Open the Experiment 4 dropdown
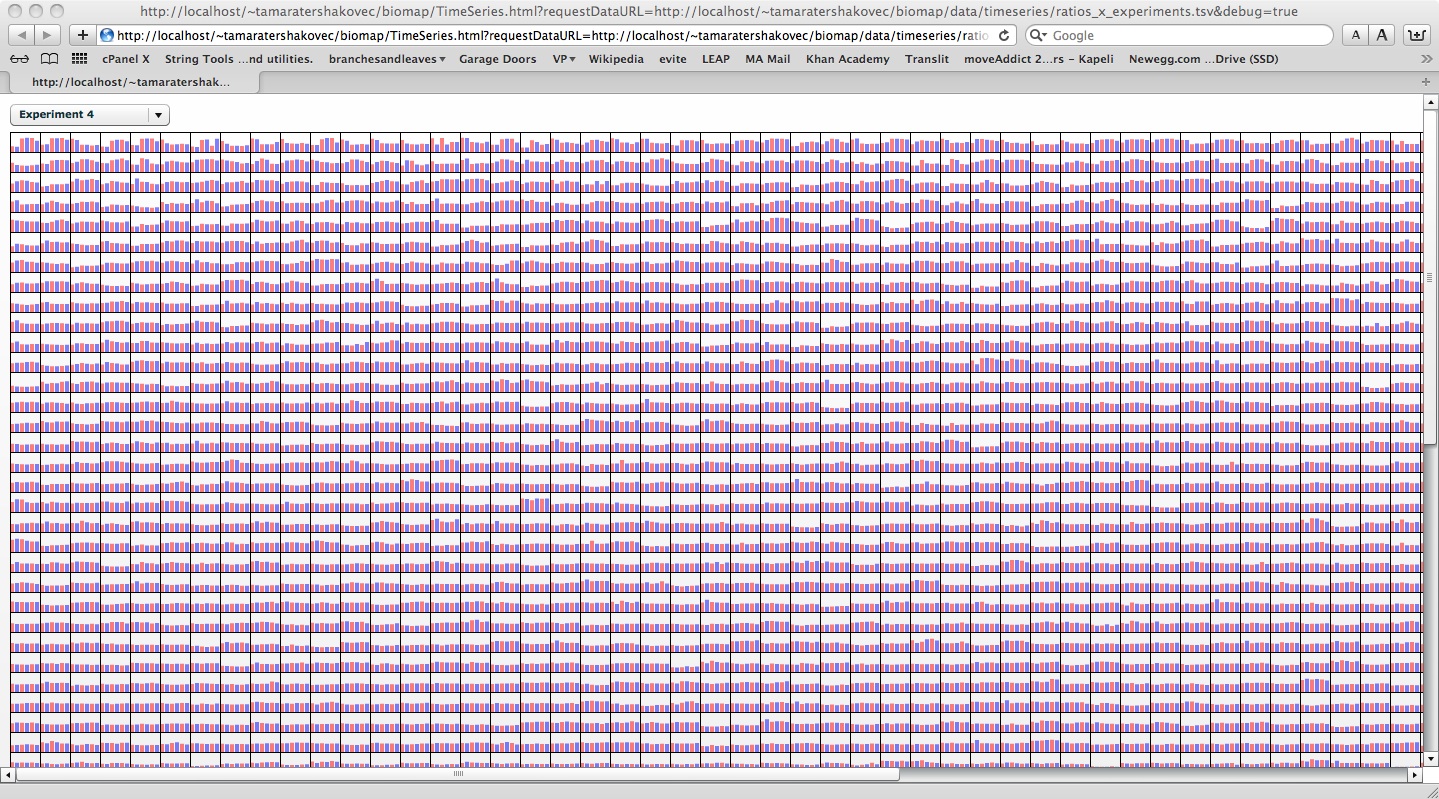The height and width of the screenshot is (799, 1439). click(x=90, y=115)
